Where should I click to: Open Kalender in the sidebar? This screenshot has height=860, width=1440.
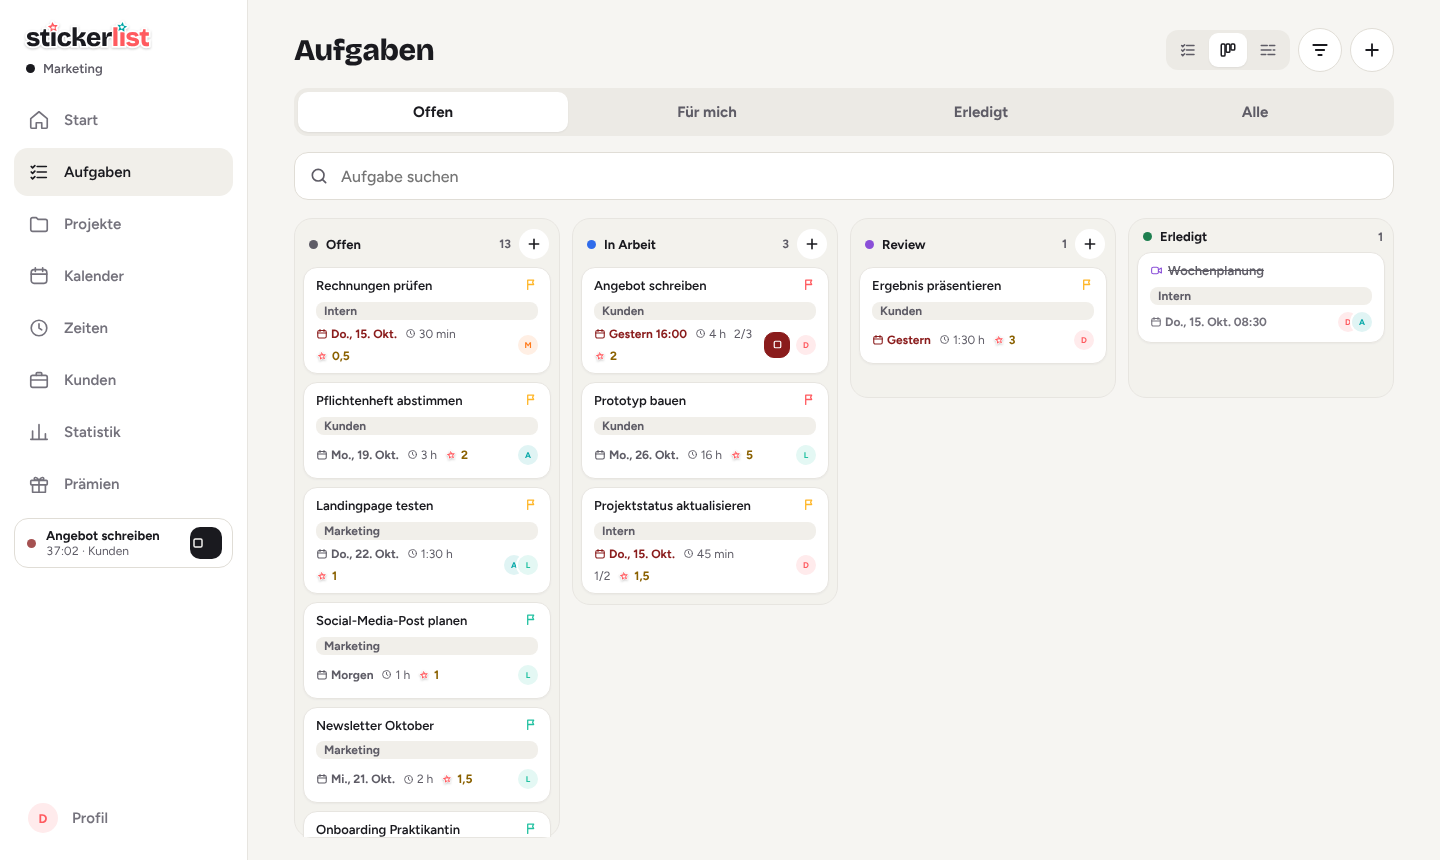pyautogui.click(x=123, y=276)
